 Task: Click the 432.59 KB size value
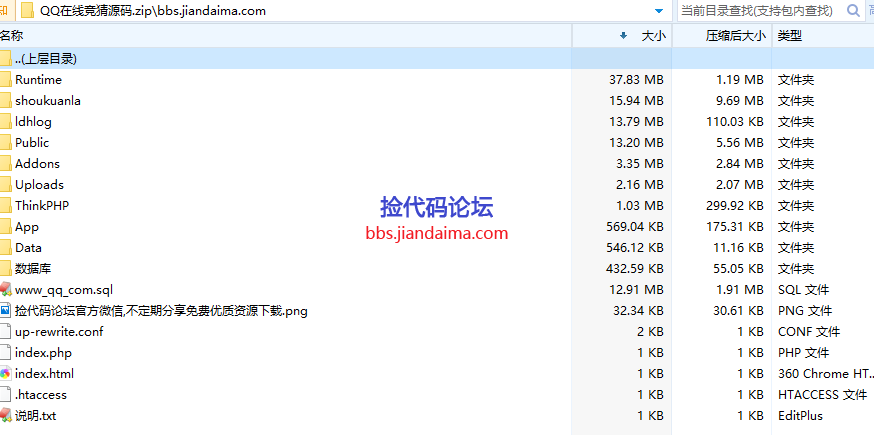point(635,269)
